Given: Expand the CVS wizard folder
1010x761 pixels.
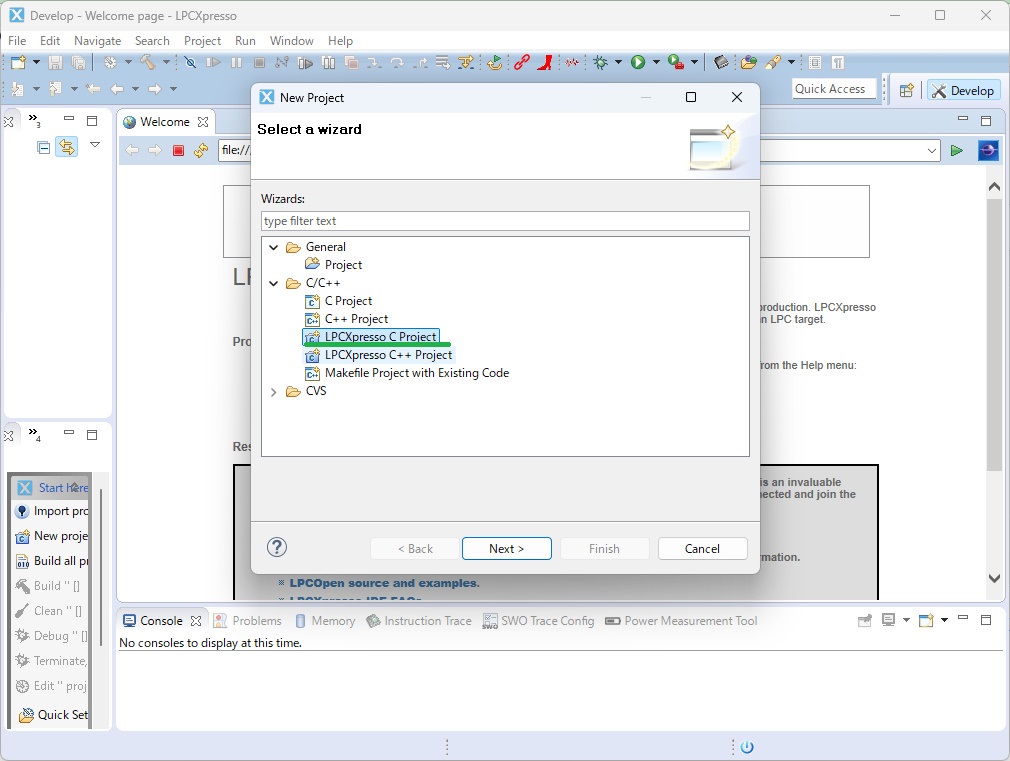Looking at the screenshot, I should click(274, 392).
